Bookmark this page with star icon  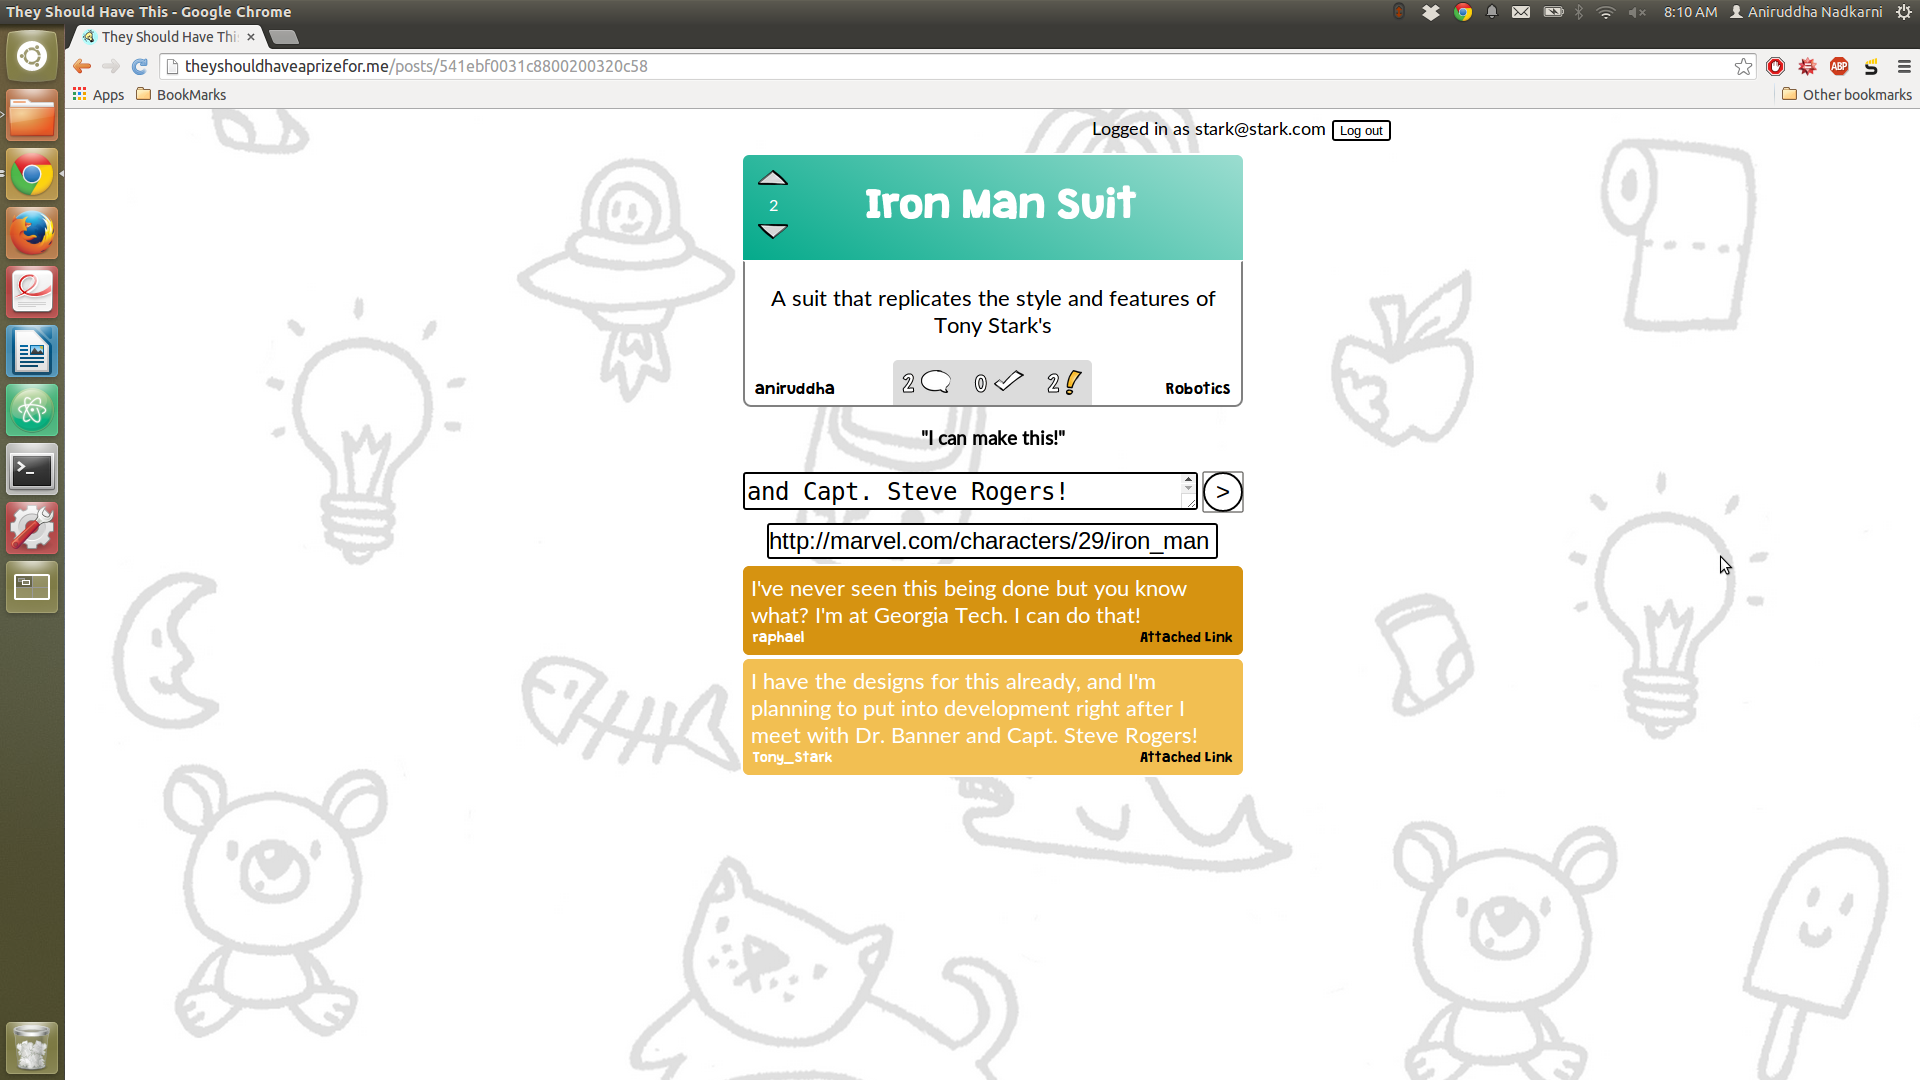pos(1743,66)
